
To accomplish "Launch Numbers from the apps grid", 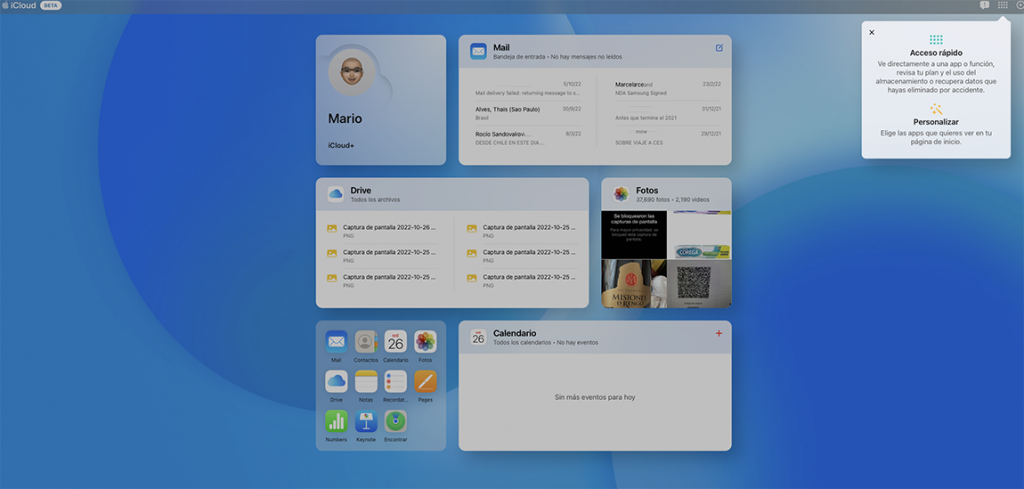I will pos(336,421).
